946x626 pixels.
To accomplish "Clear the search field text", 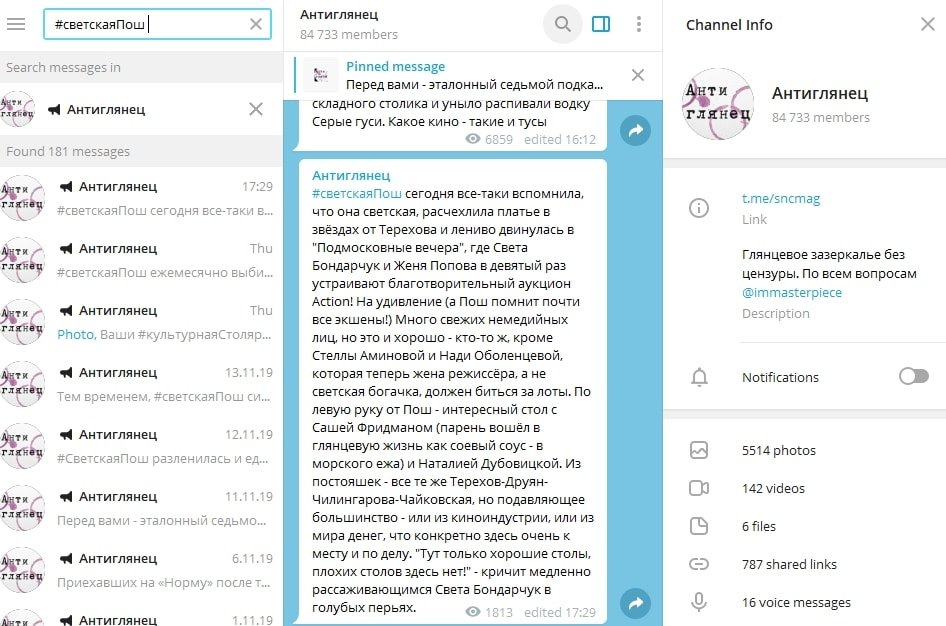I will (256, 24).
